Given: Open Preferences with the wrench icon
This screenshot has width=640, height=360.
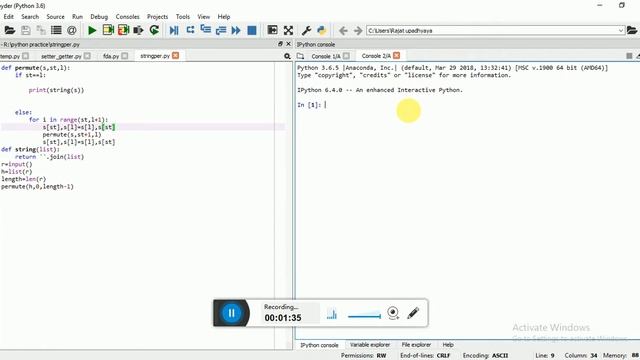Looking at the screenshot, I should click(306, 30).
